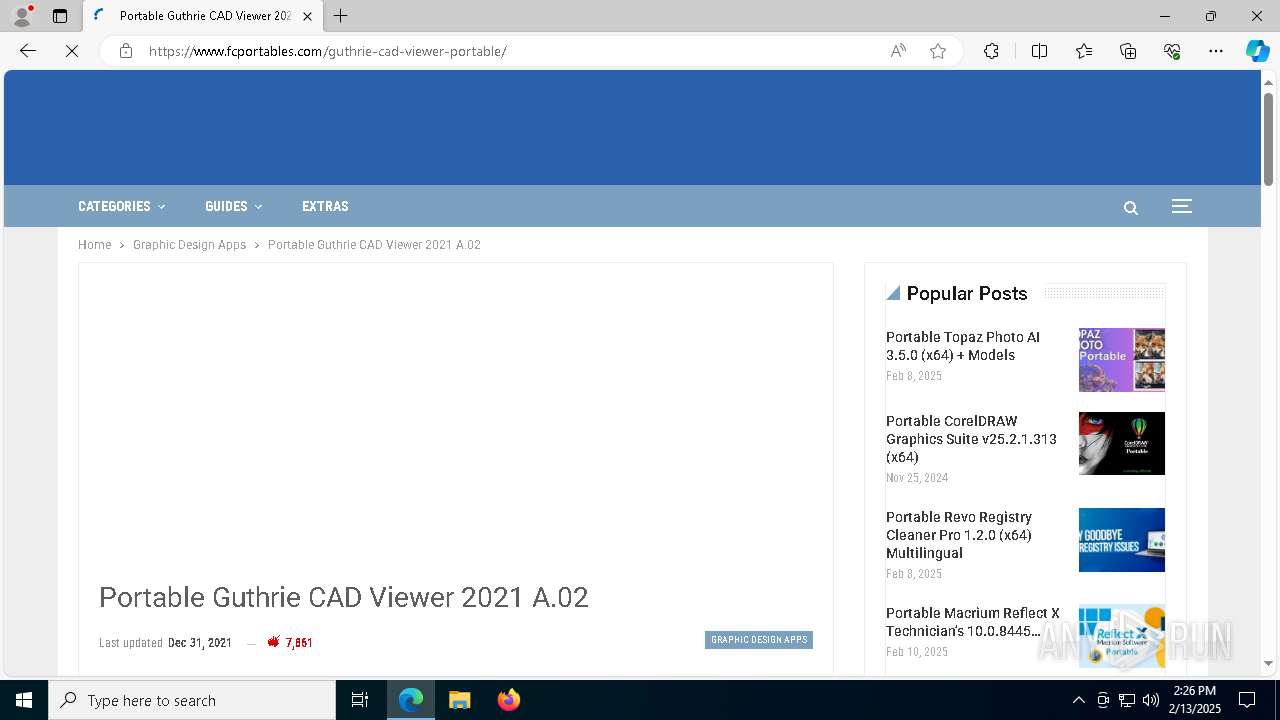Open CorelDRAW post thumbnail

(1122, 443)
